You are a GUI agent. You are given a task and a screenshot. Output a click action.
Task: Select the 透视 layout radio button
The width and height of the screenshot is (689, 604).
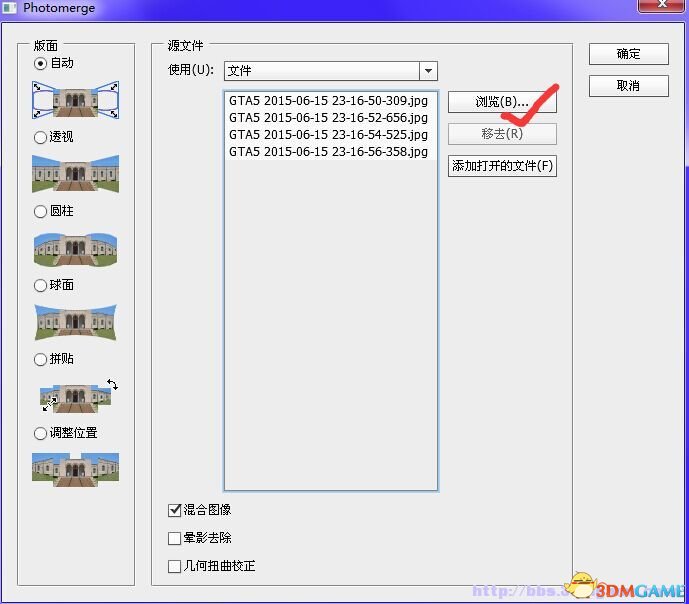(41, 137)
